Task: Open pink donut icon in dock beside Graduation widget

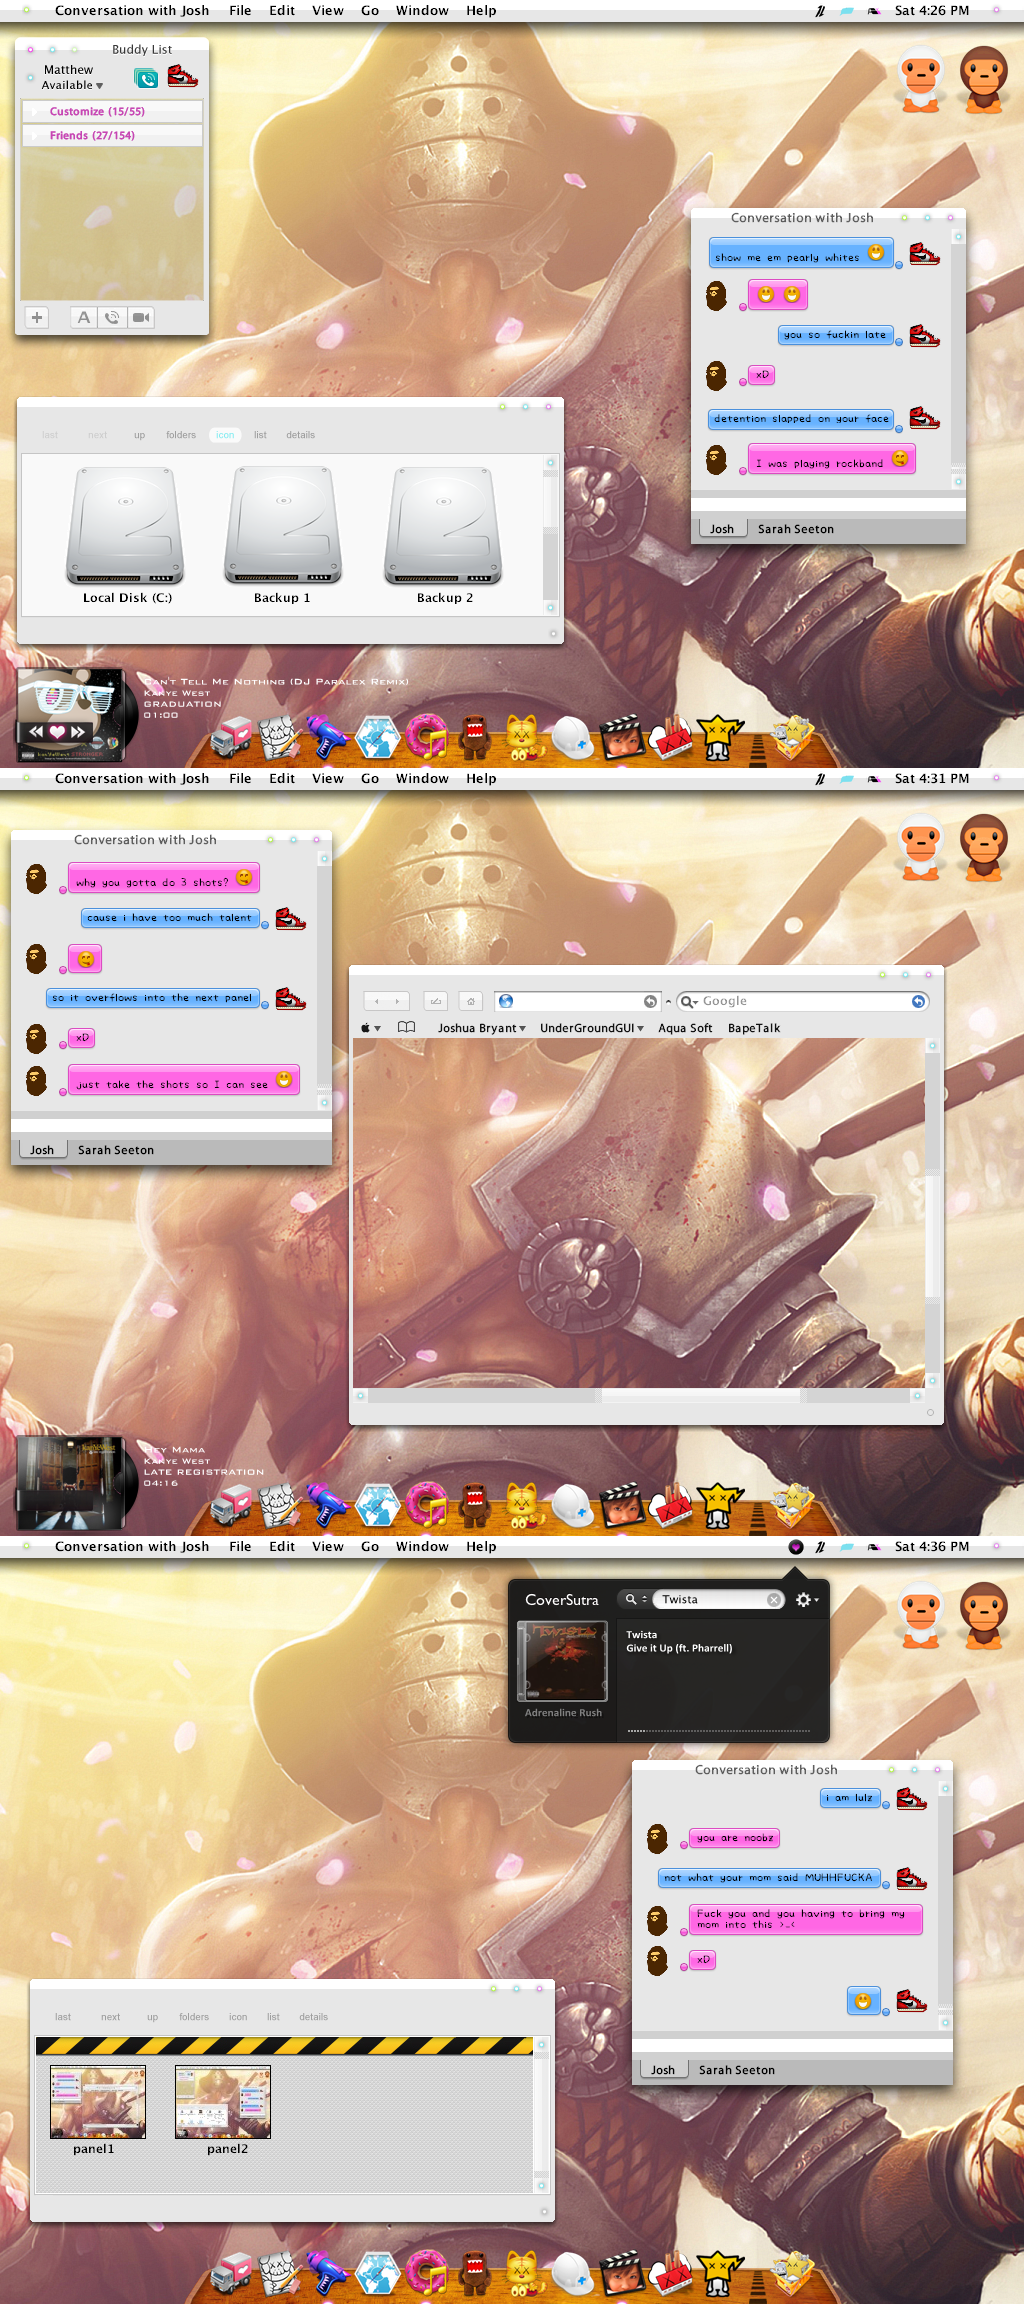Action: (427, 737)
